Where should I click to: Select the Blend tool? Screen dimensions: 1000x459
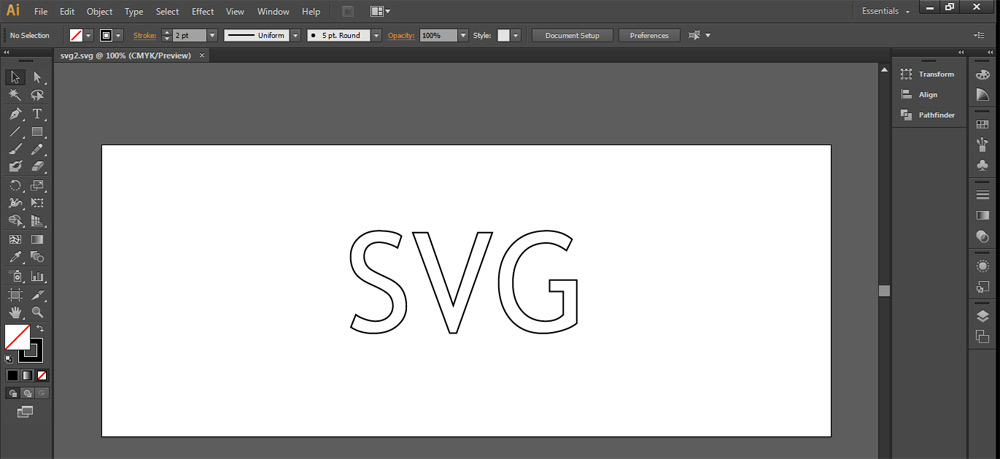point(37,258)
